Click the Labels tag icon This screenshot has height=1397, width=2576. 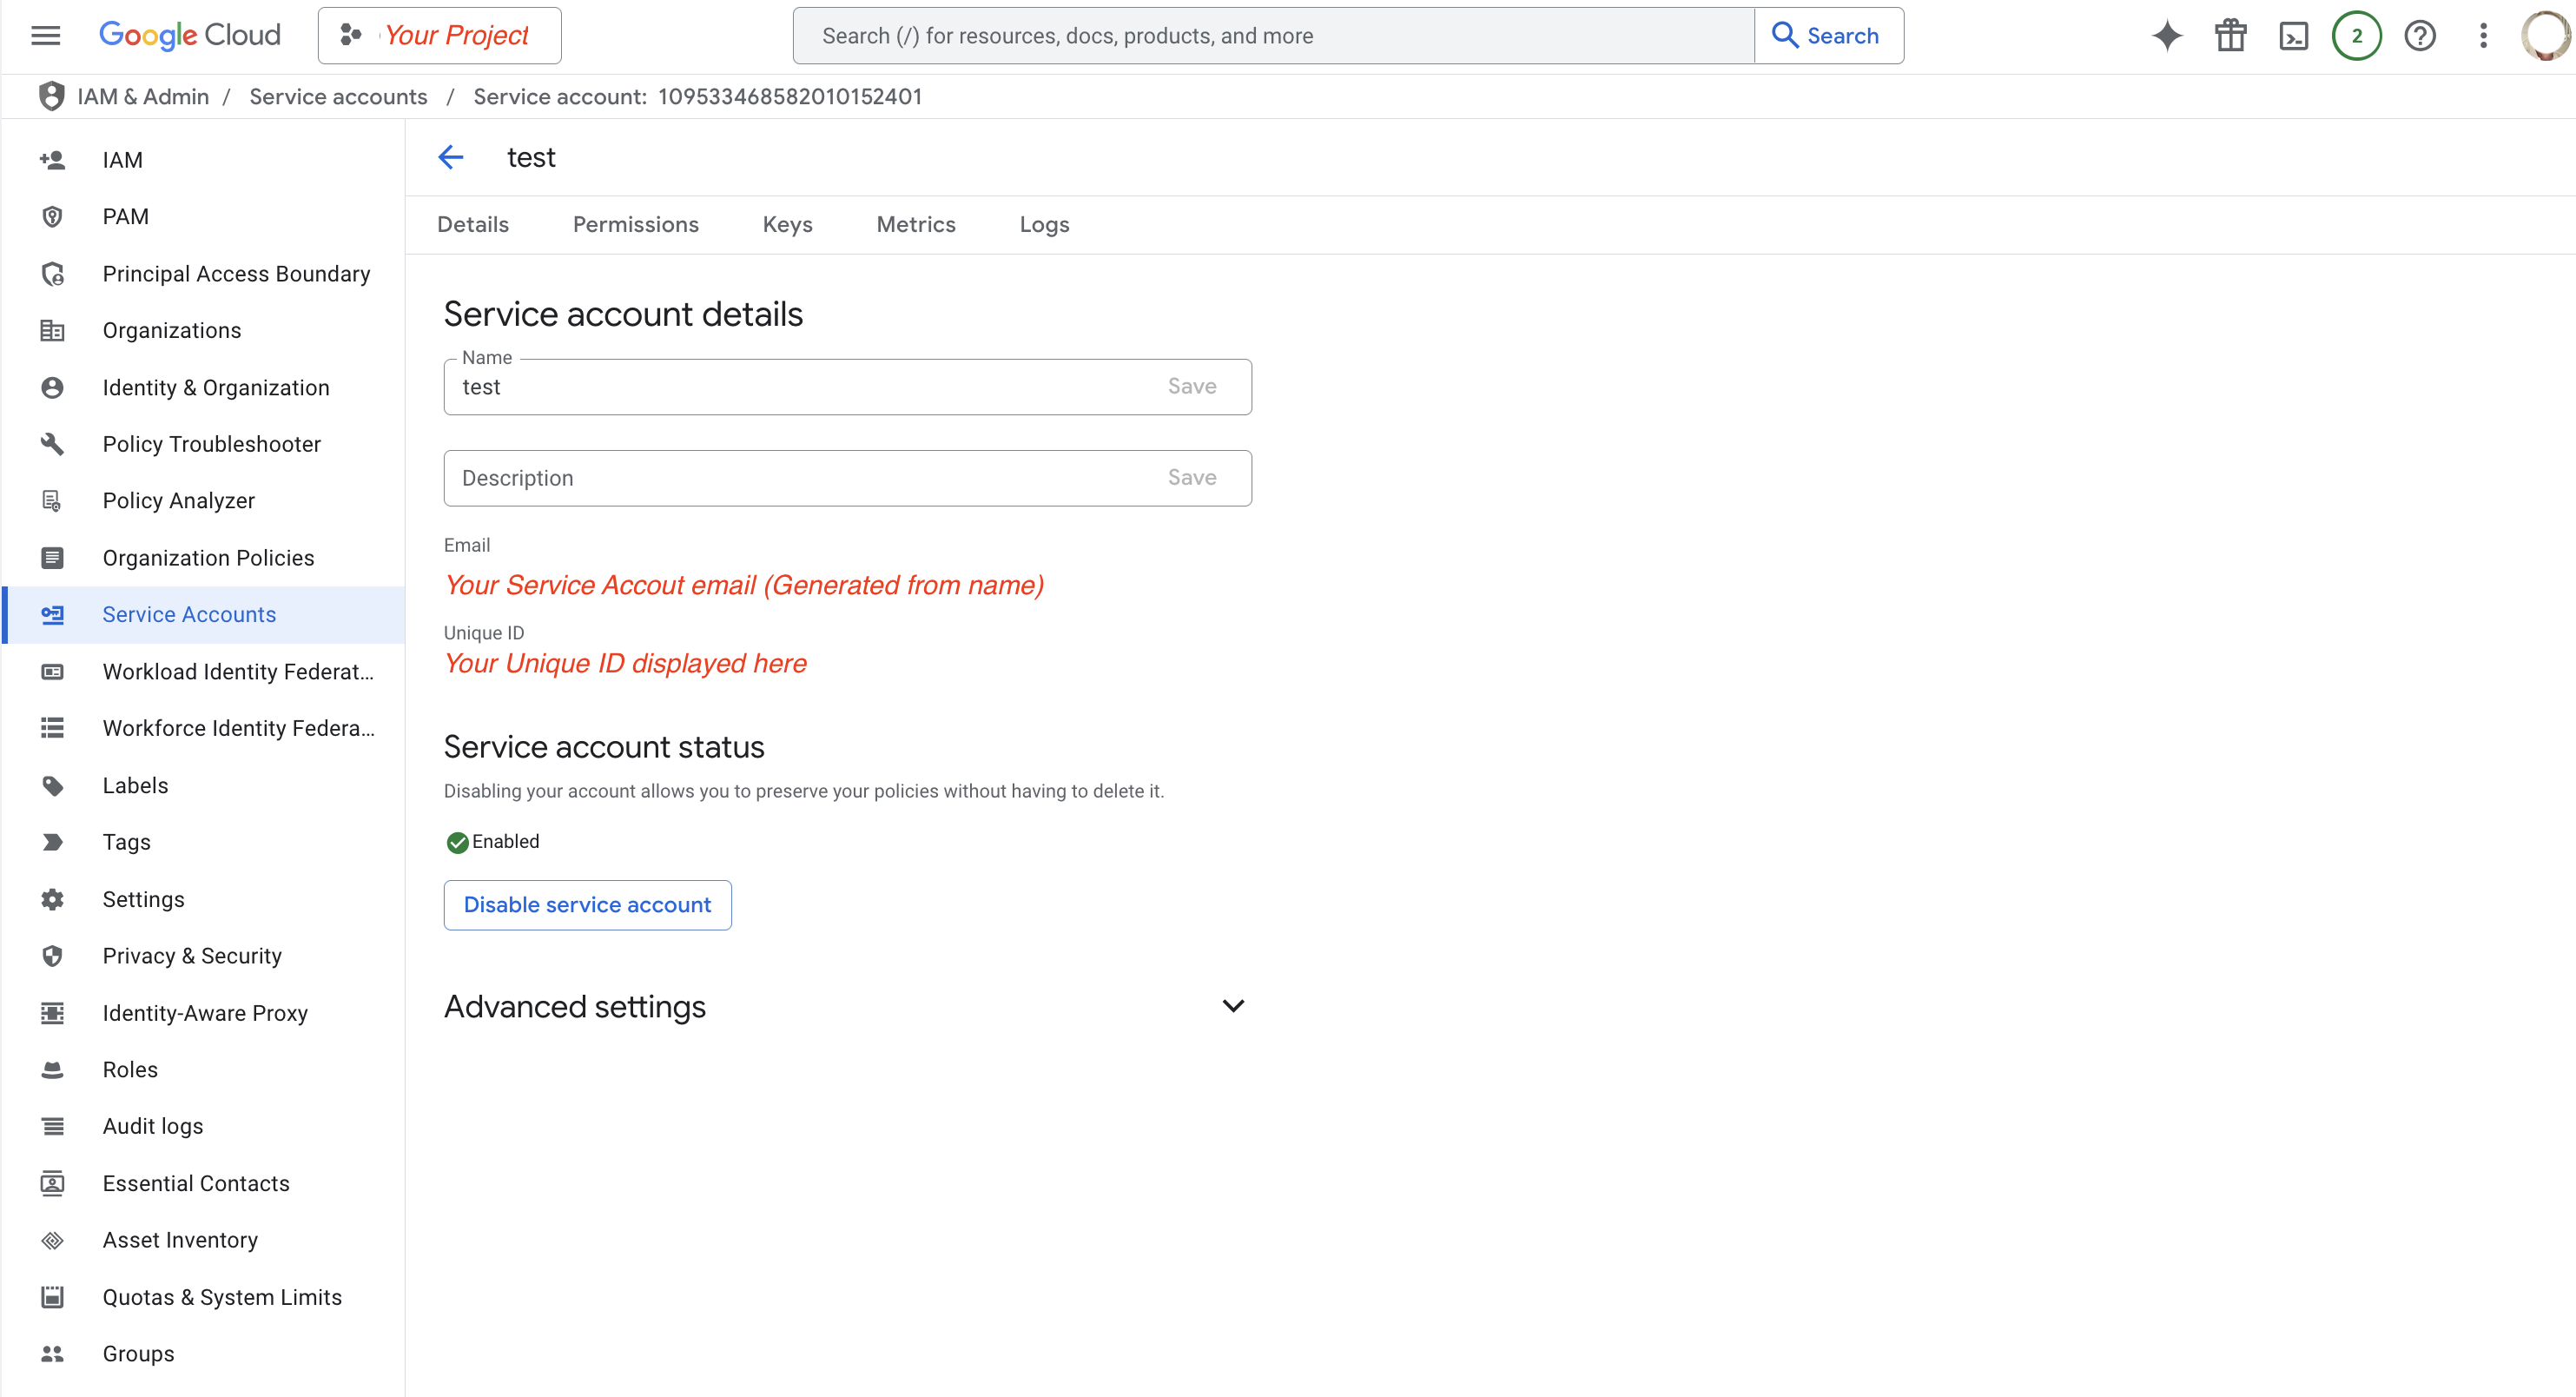click(x=52, y=786)
